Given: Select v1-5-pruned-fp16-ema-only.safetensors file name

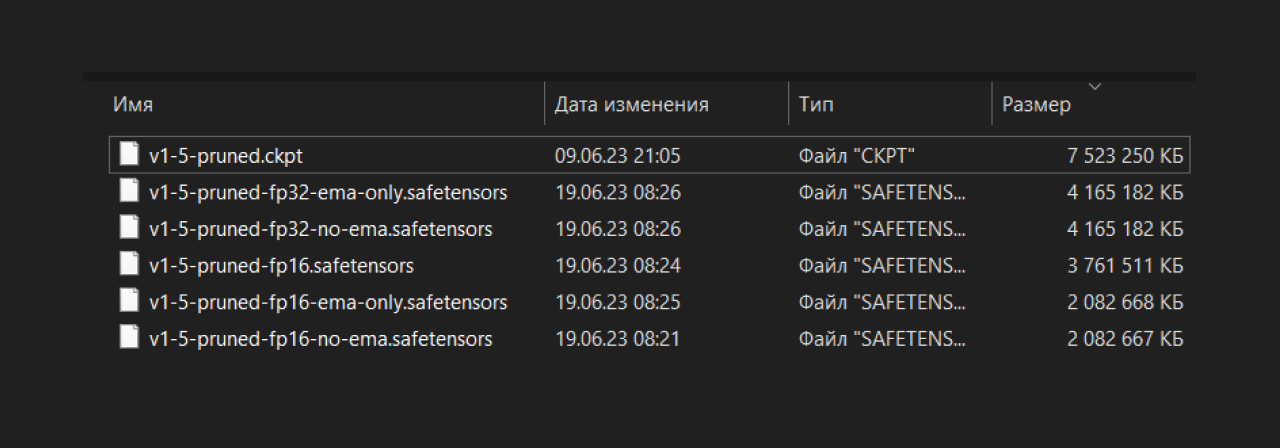Looking at the screenshot, I should pyautogui.click(x=327, y=302).
